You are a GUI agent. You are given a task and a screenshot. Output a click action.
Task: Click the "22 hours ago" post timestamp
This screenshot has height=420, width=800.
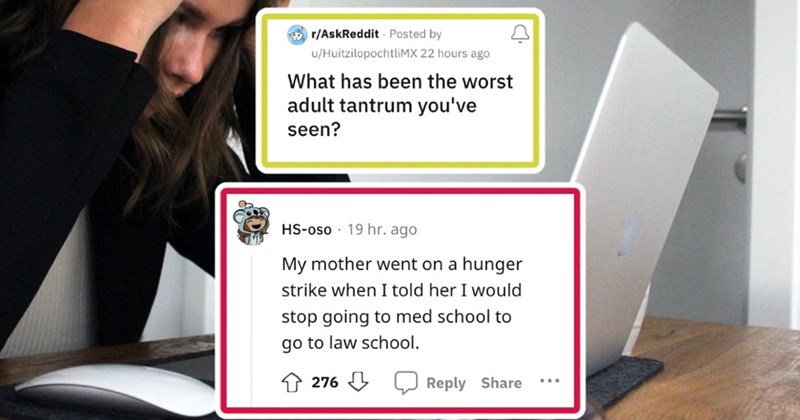coord(455,54)
